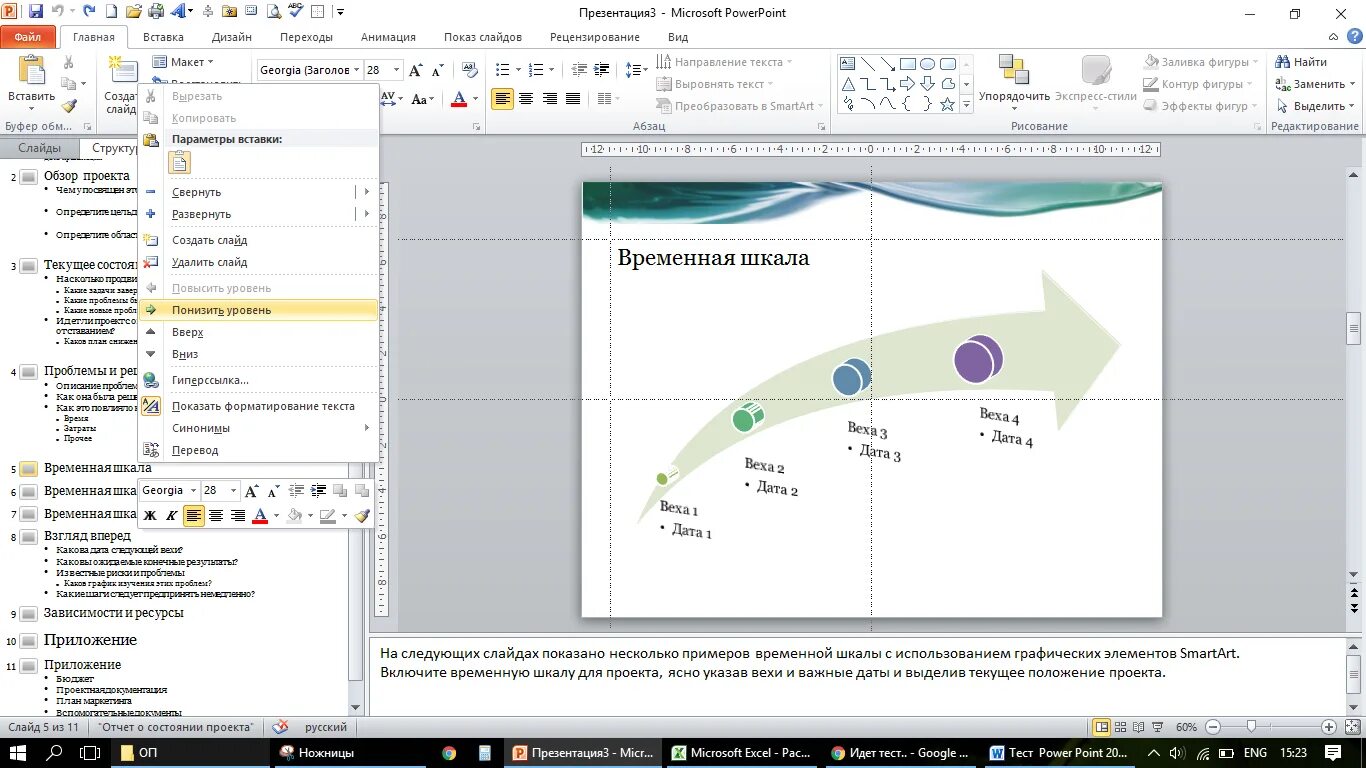Toggle center alignment in ribbon paragraph group
1366x768 pixels.
525,99
